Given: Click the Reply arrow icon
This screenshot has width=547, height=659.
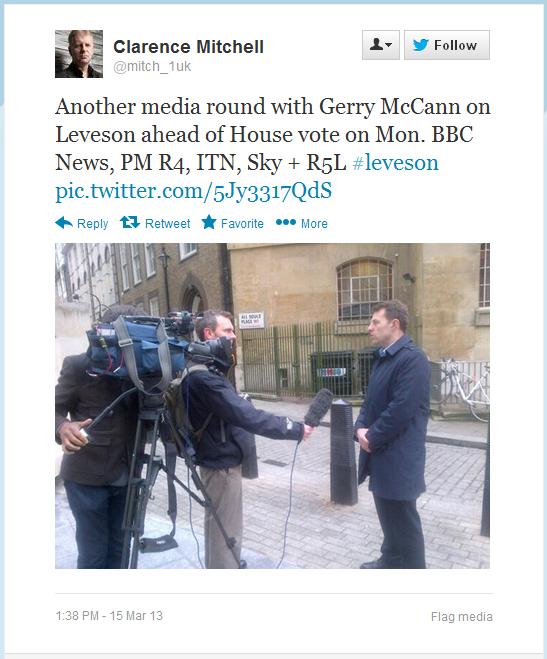Looking at the screenshot, I should pos(64,222).
